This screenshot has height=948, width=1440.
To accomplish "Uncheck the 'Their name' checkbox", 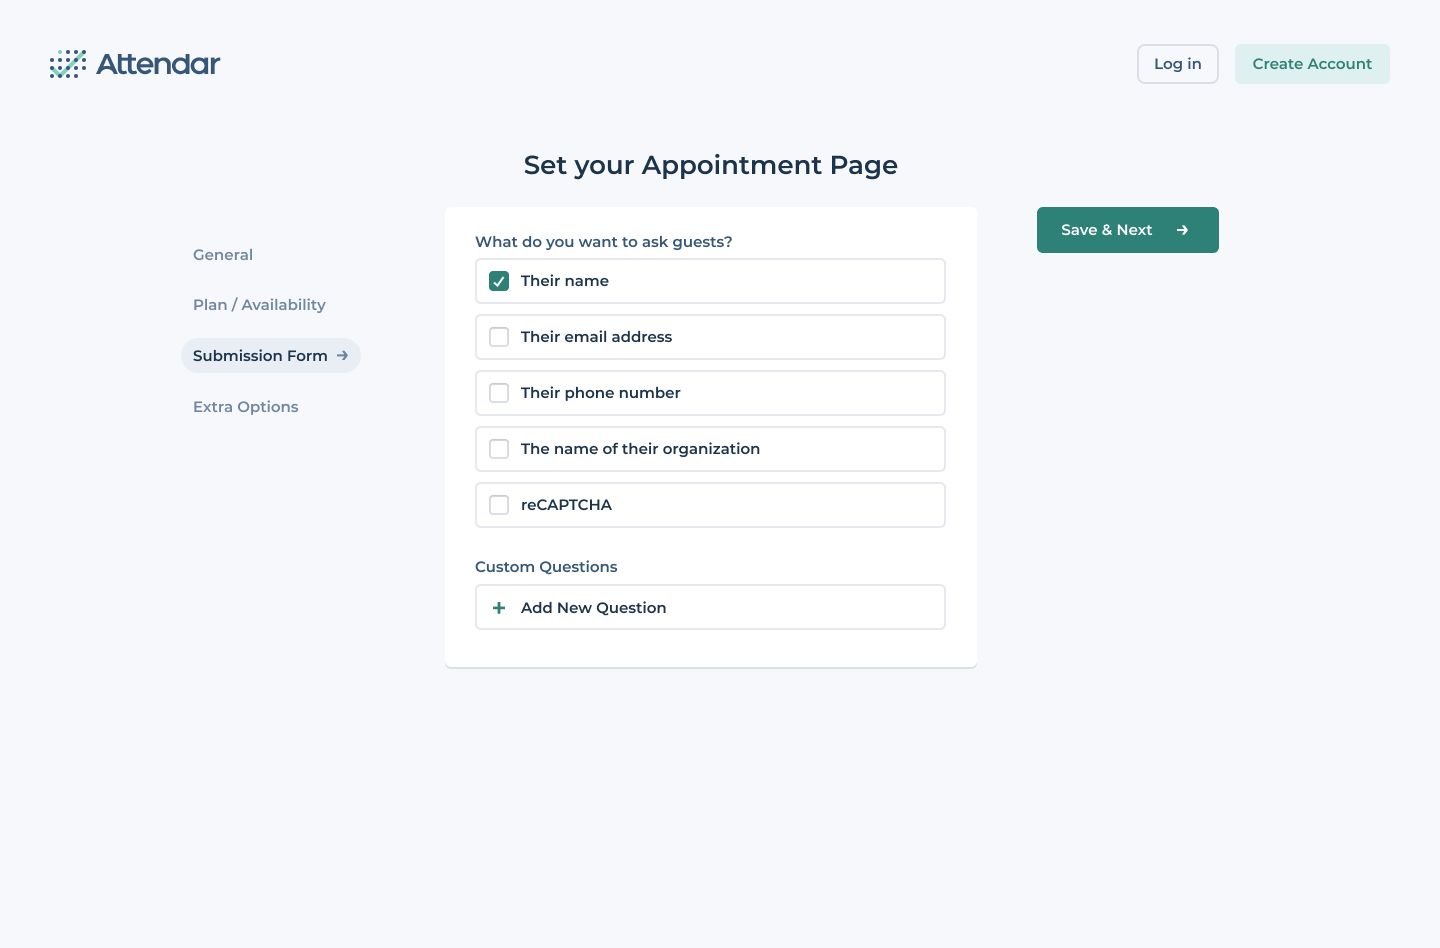I will tap(499, 281).
